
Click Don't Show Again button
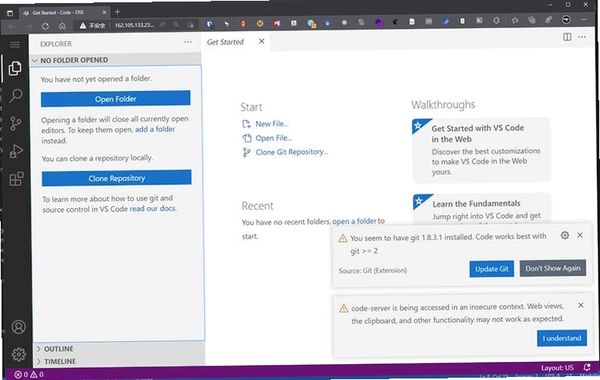[553, 268]
